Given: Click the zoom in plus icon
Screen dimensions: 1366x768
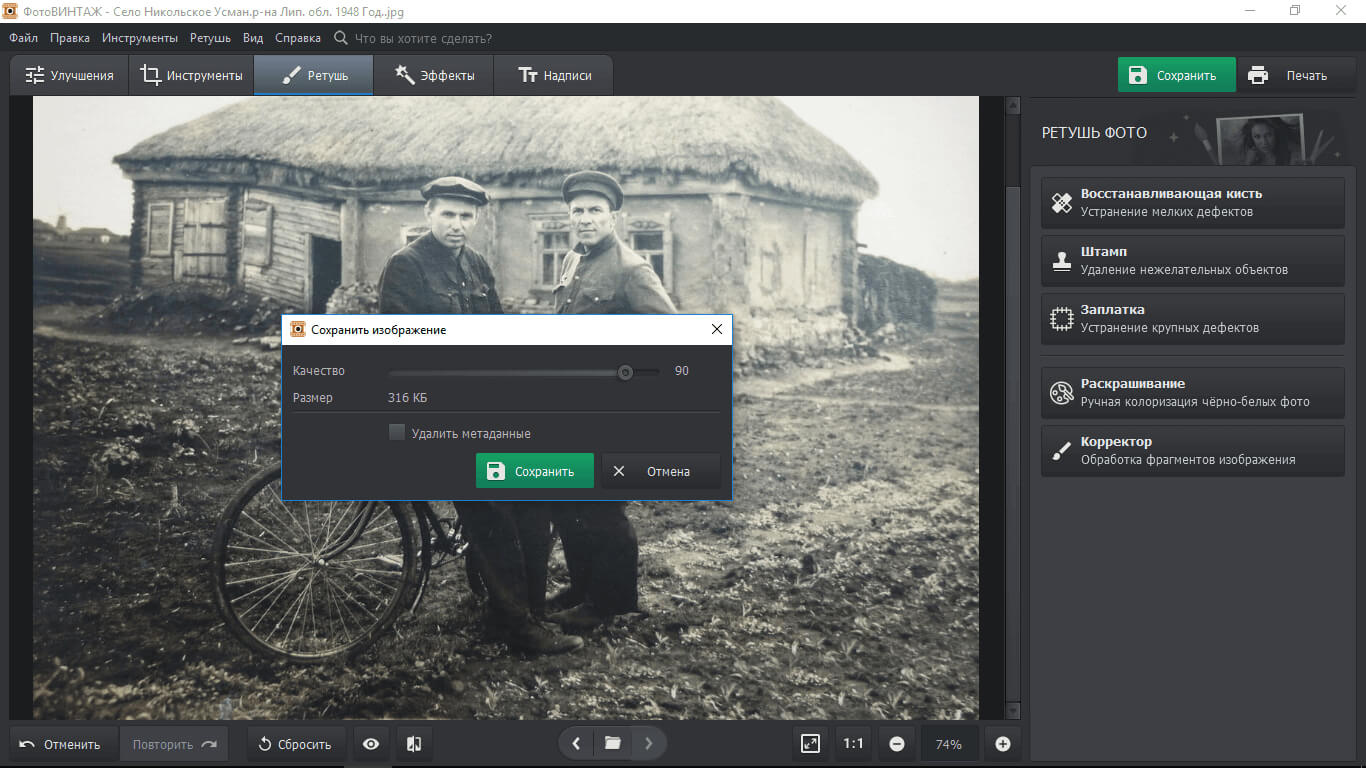Looking at the screenshot, I should click(x=1003, y=744).
